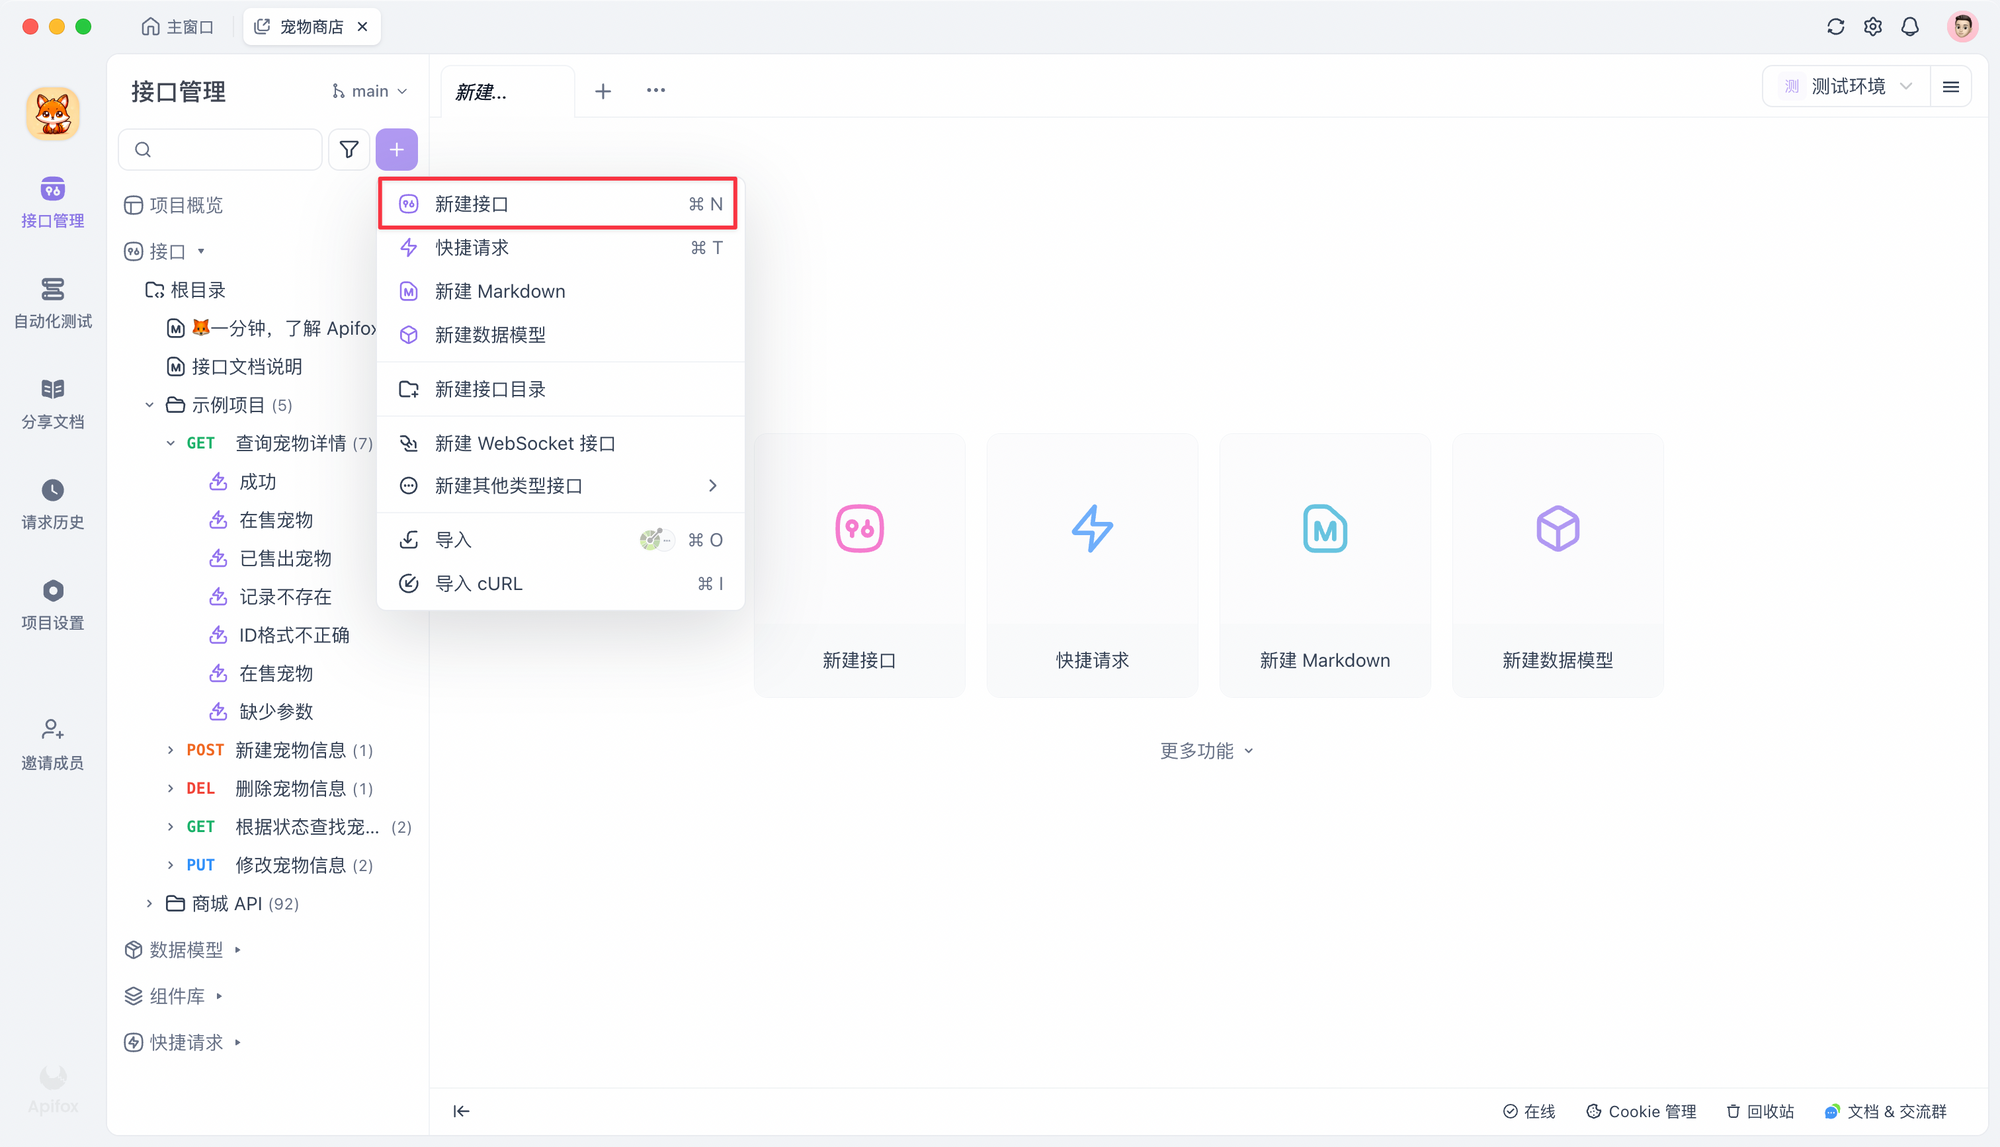Choose 导入 cURL menu item
The height and width of the screenshot is (1147, 2000).
click(560, 584)
